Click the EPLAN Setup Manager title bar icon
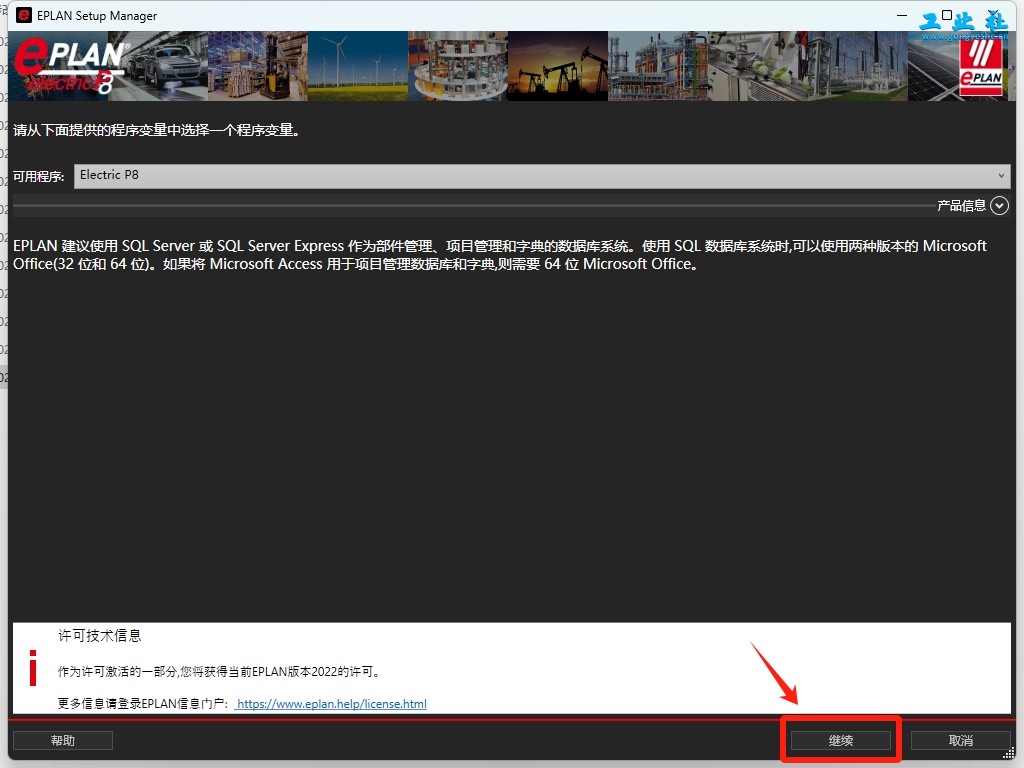Viewport: 1024px width, 768px height. coord(24,15)
